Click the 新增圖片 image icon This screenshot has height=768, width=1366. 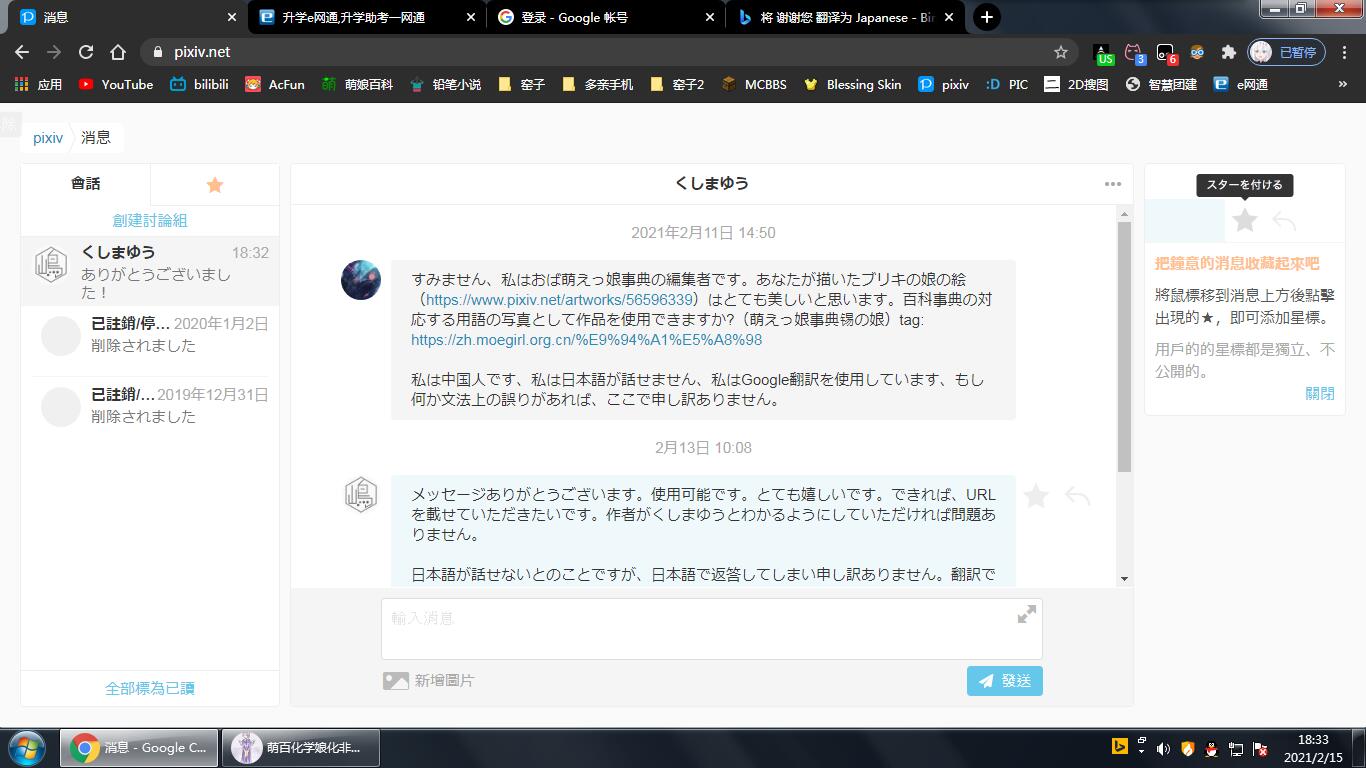click(x=396, y=681)
